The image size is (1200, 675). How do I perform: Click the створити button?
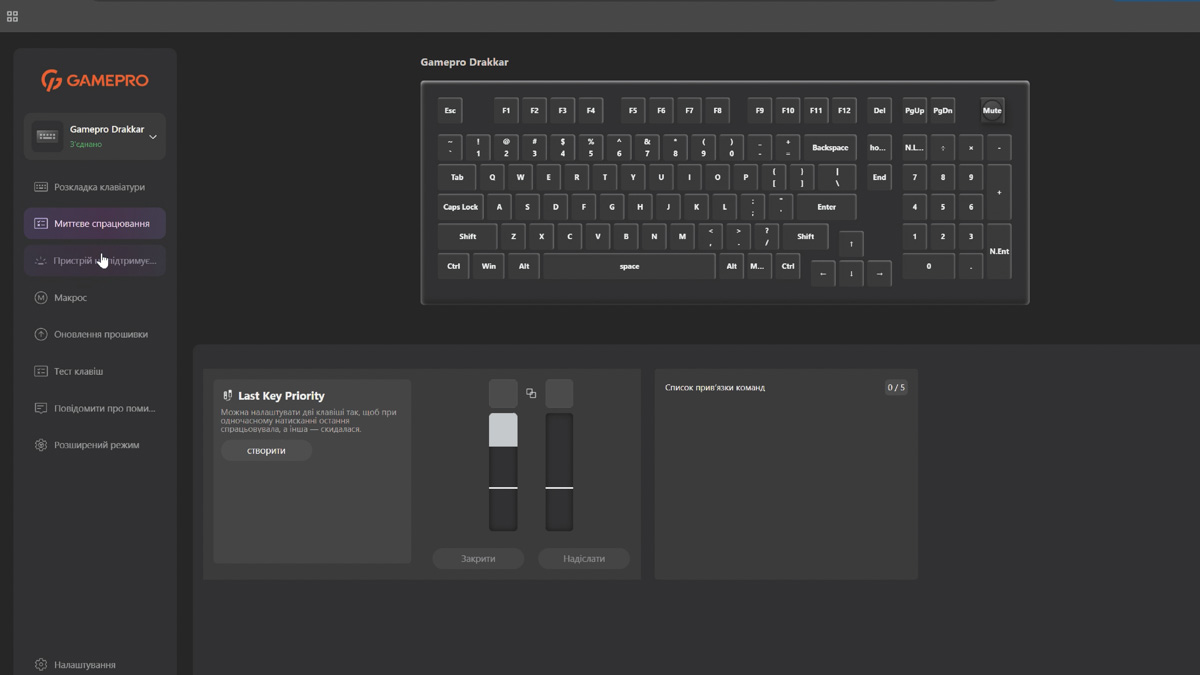[266, 451]
